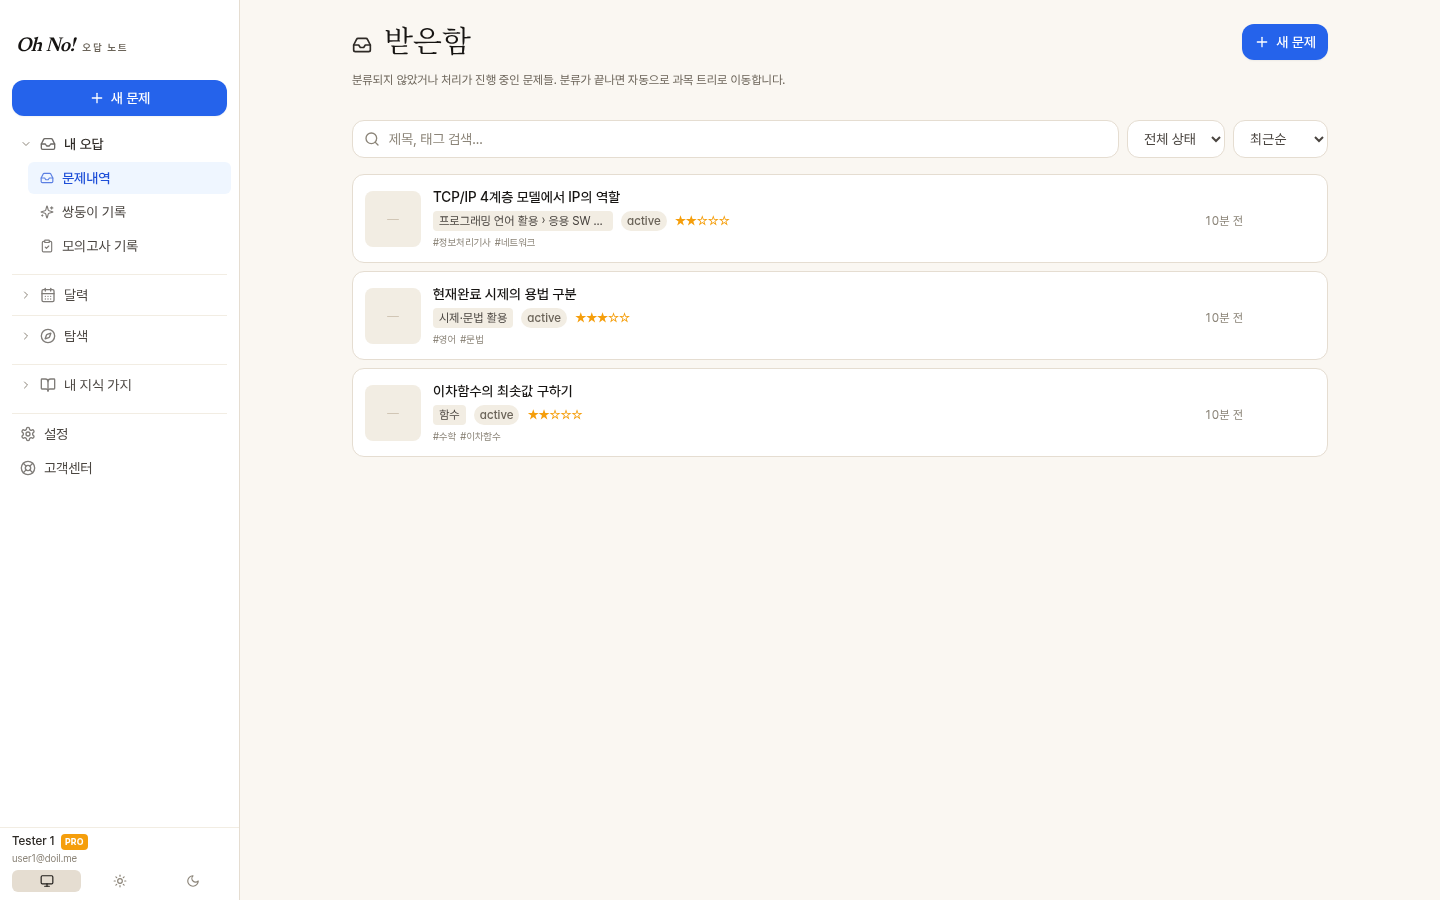This screenshot has width=1440, height=900.
Task: Click sidebar 새 문제 button
Action: click(119, 98)
